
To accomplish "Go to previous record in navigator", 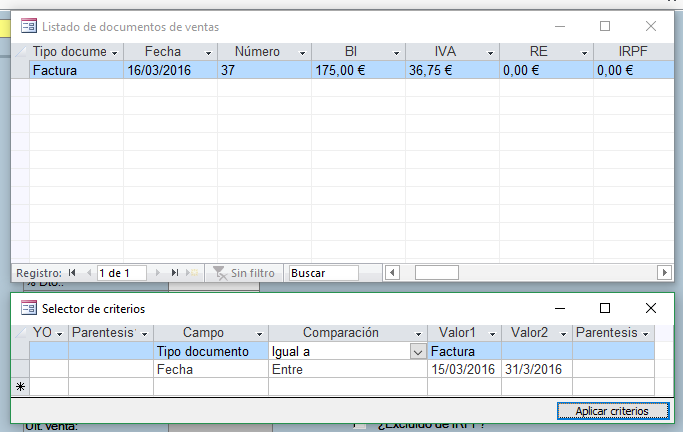I will click(x=87, y=272).
